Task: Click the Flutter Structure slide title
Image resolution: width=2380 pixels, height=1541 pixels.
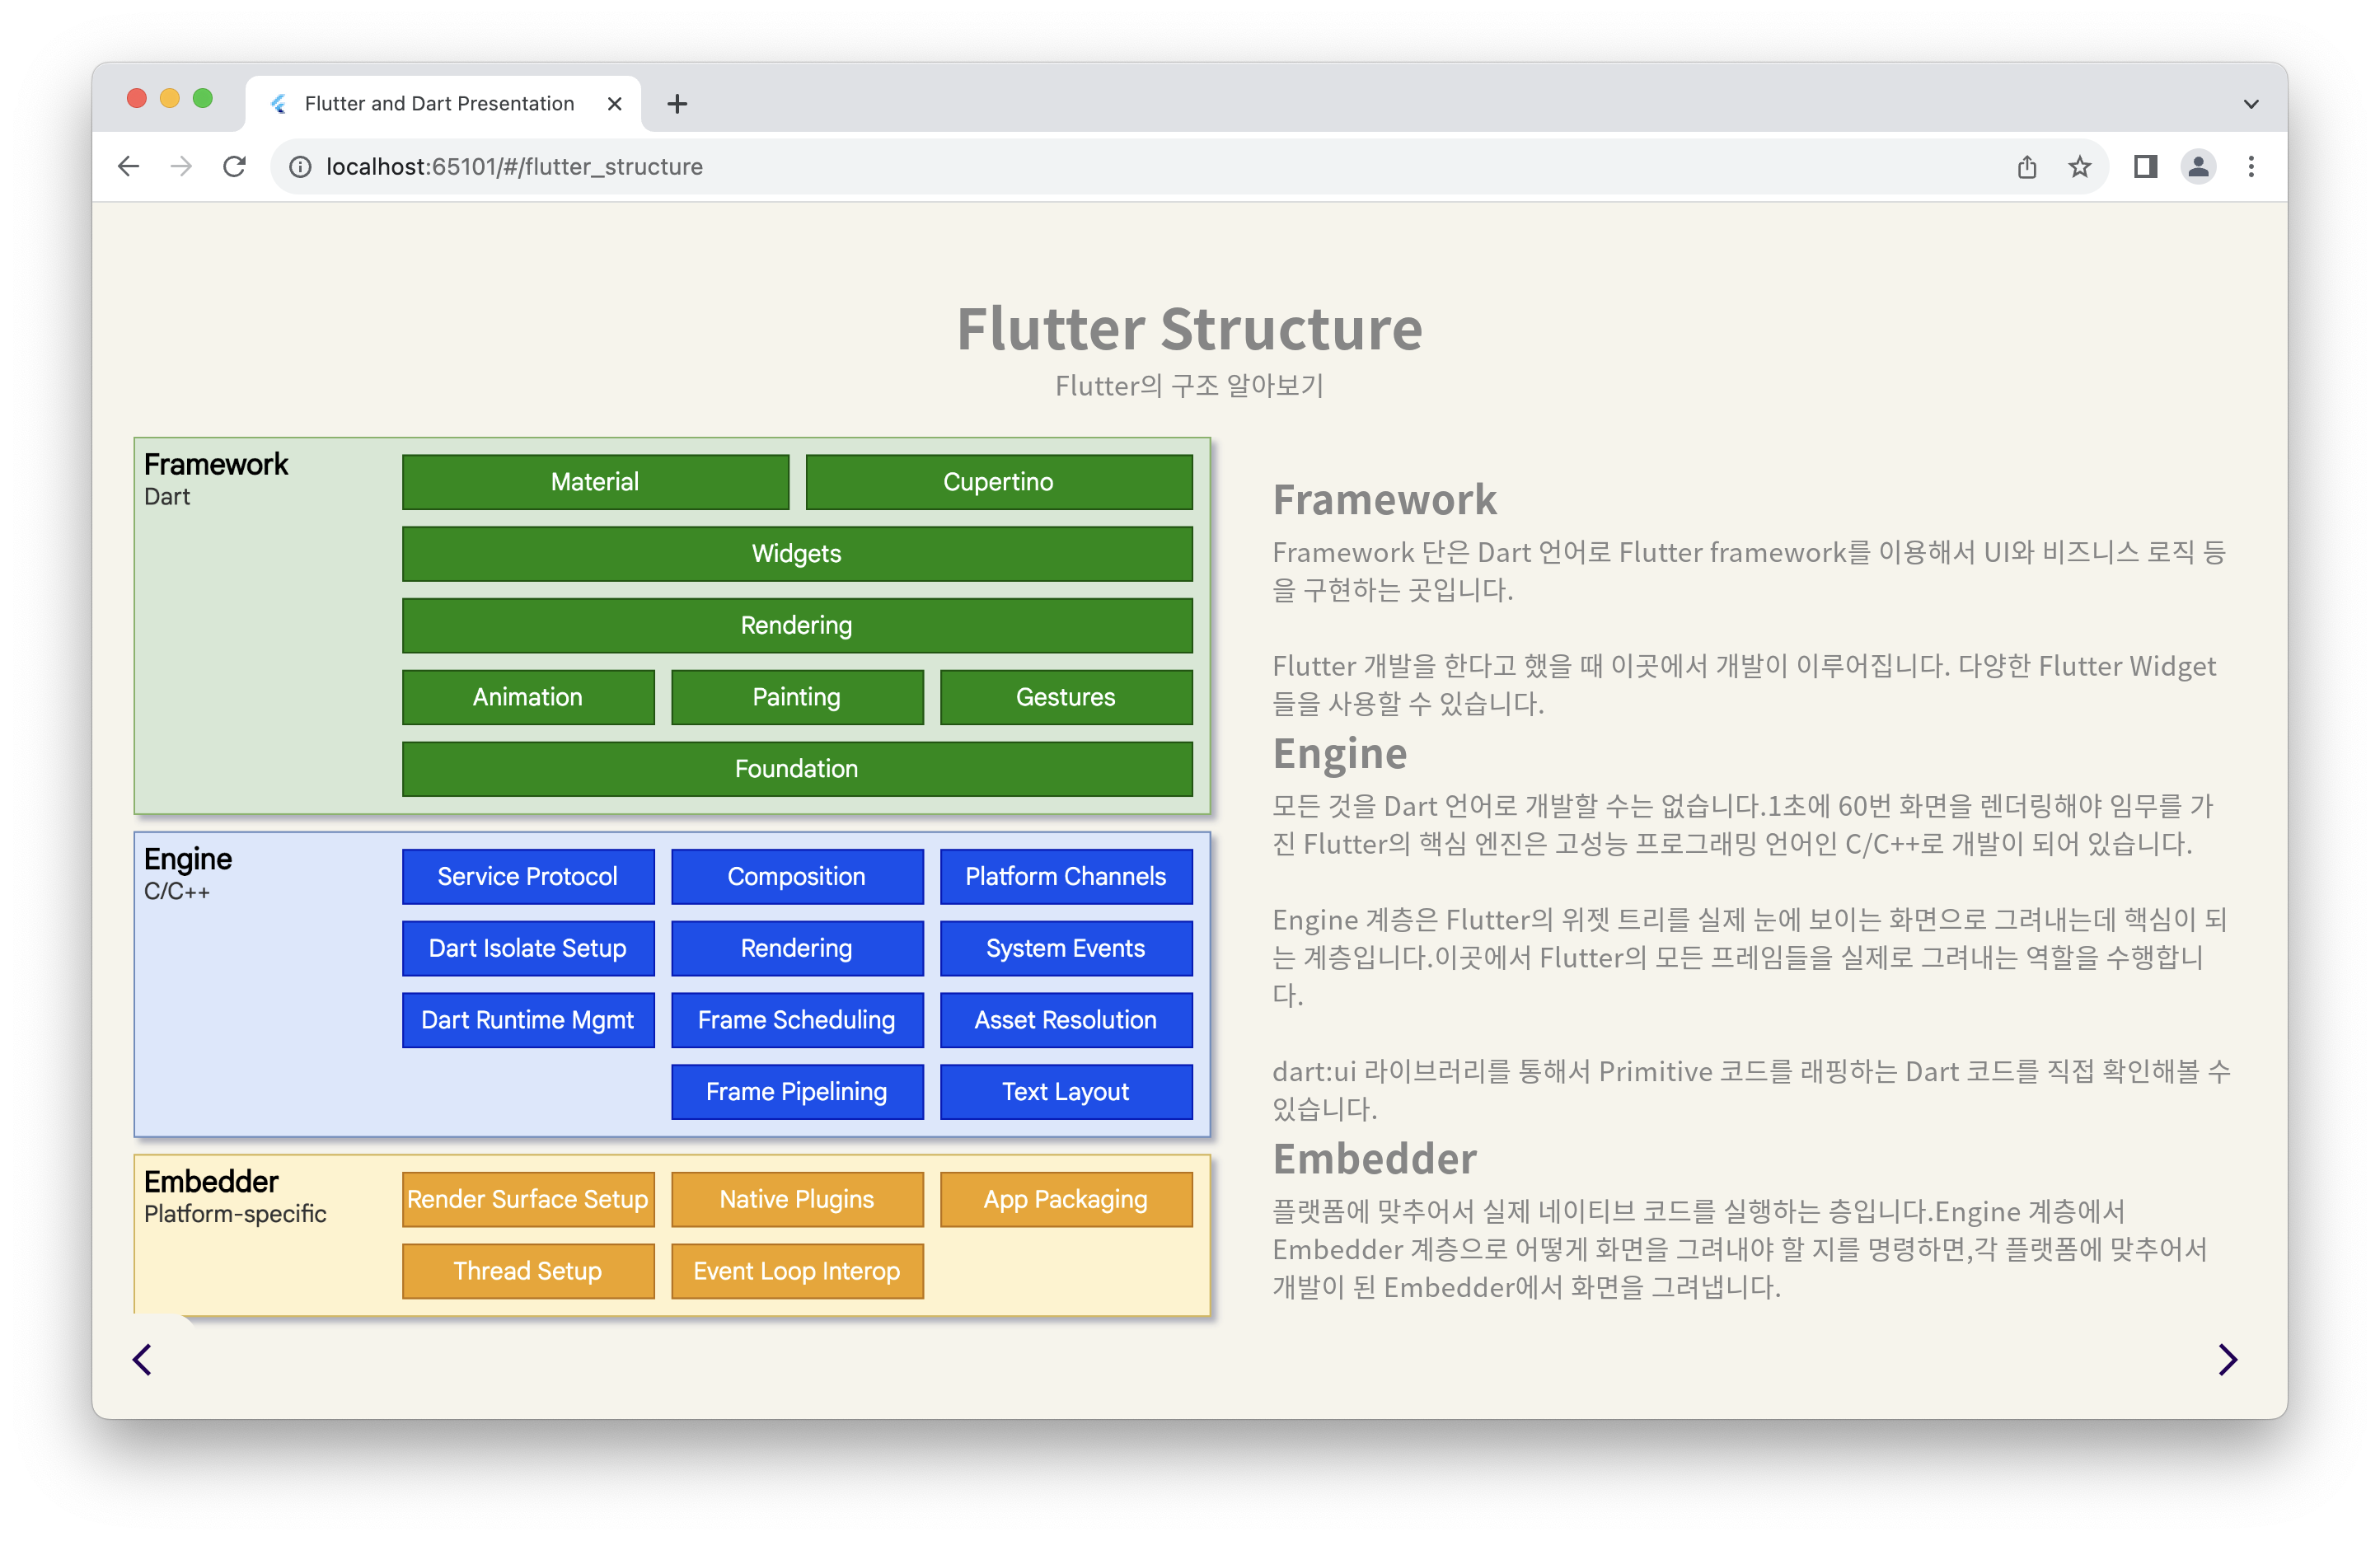Action: pos(1190,329)
